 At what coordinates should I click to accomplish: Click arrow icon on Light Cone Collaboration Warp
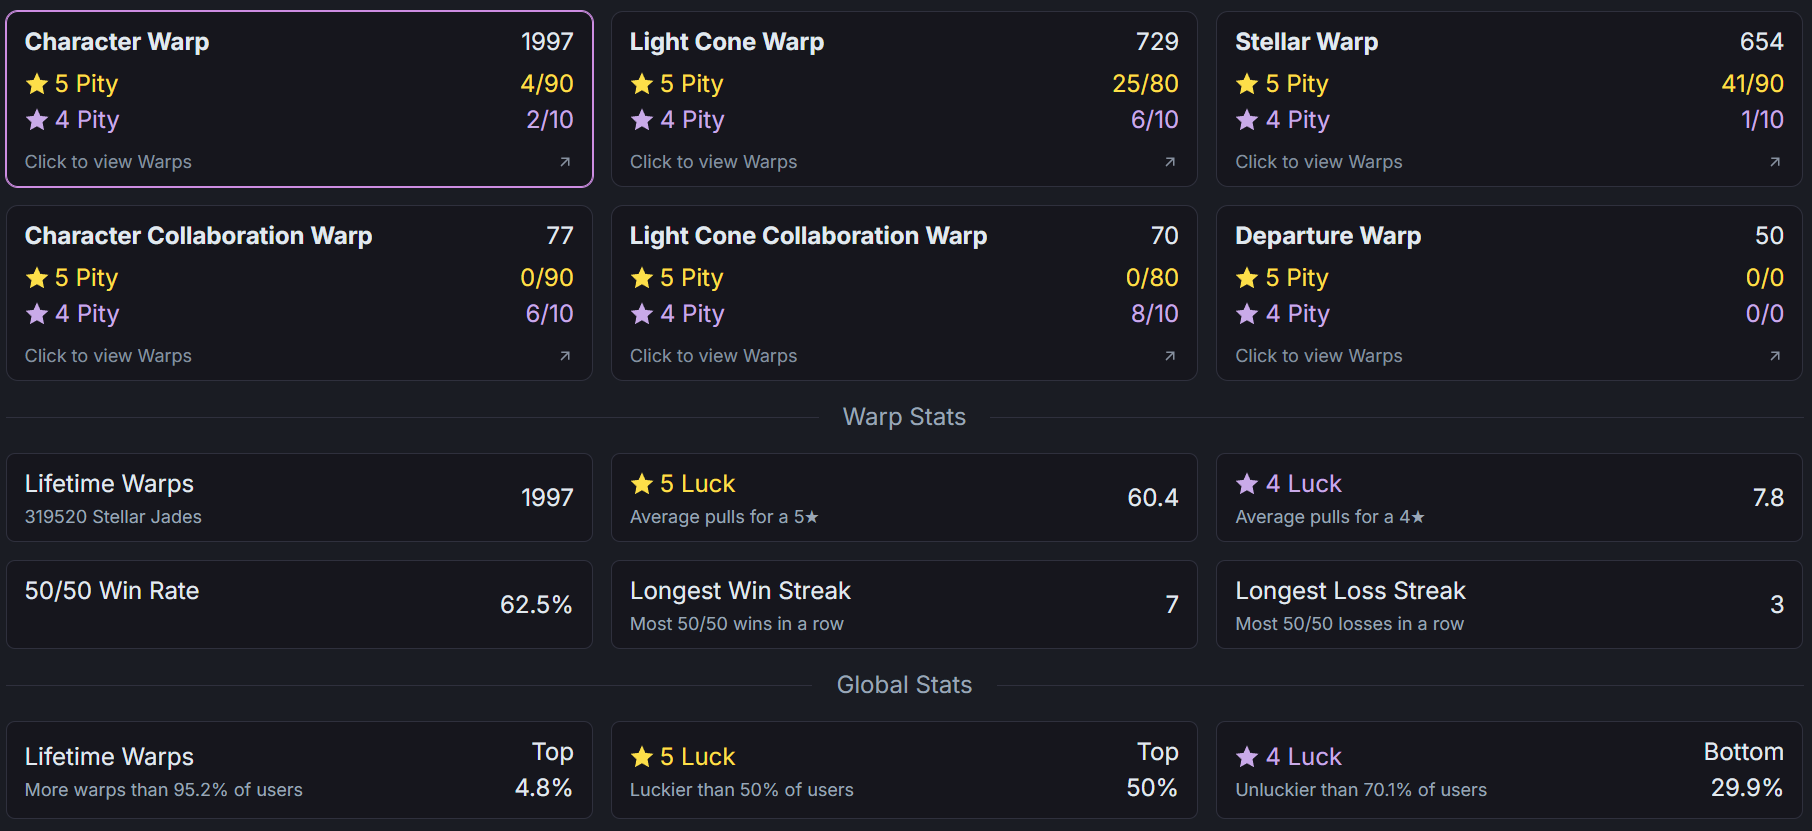tap(1170, 356)
